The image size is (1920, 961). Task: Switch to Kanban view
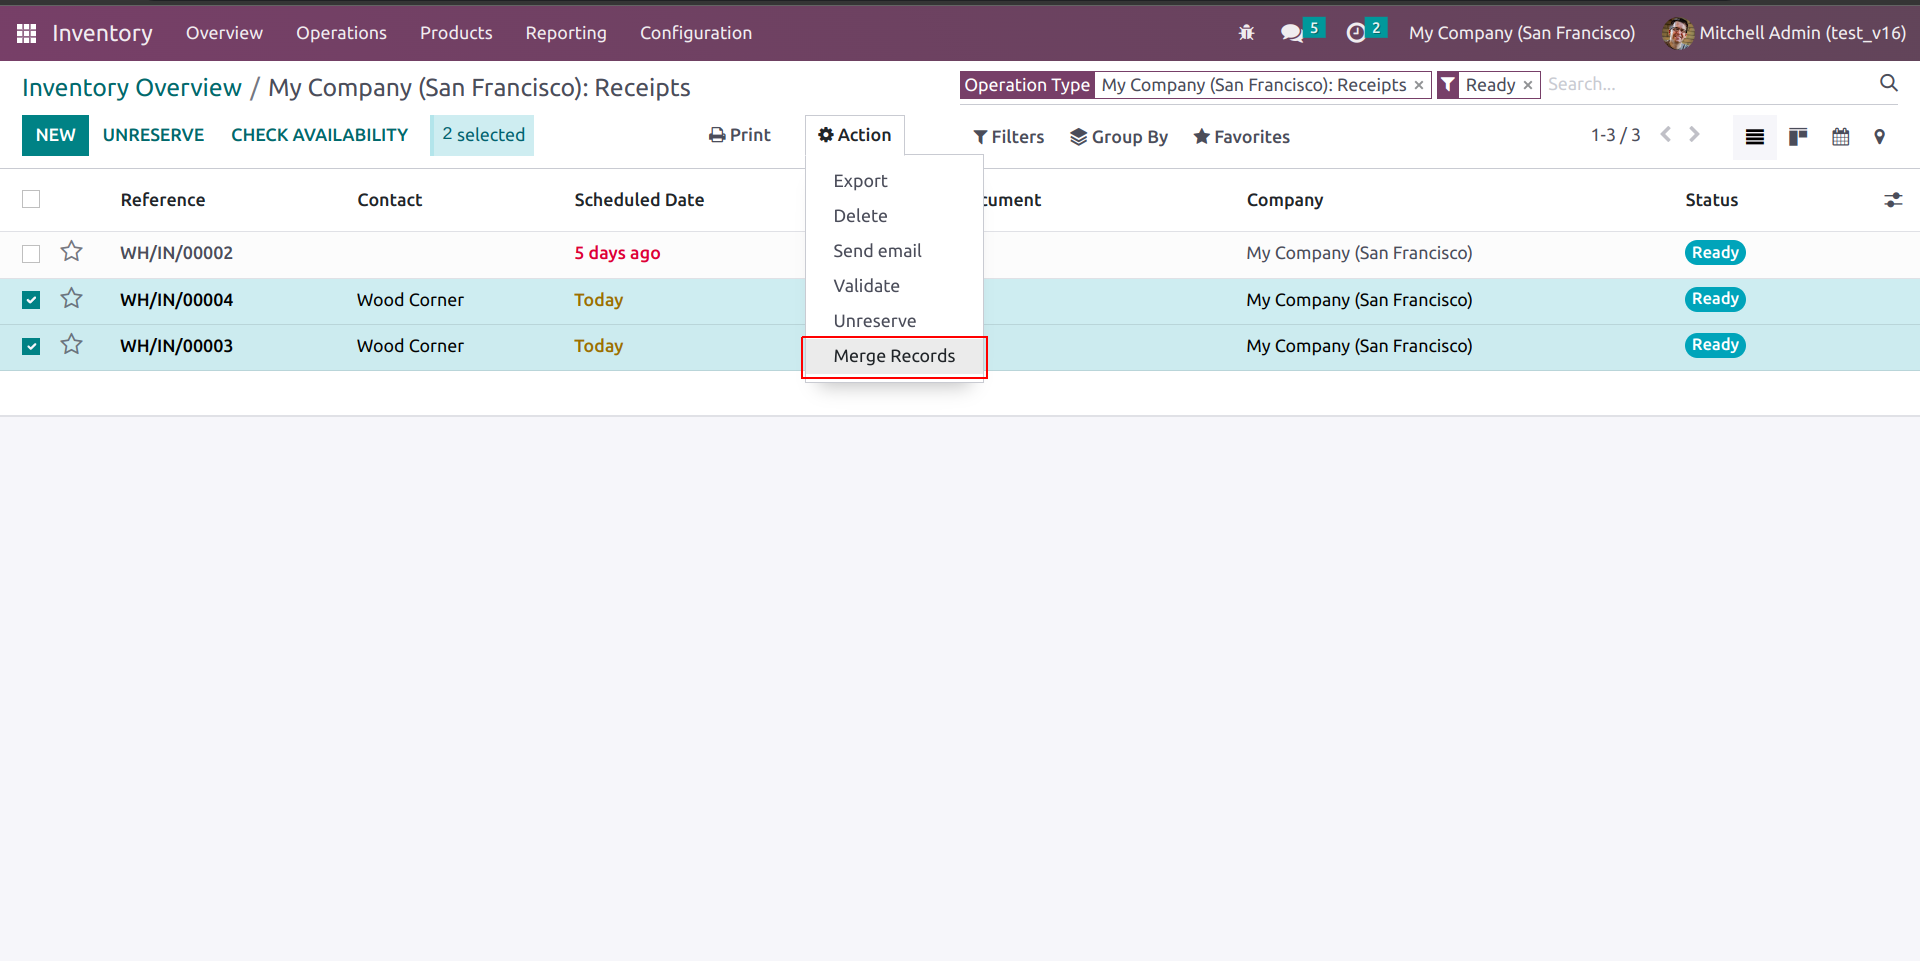click(x=1798, y=137)
